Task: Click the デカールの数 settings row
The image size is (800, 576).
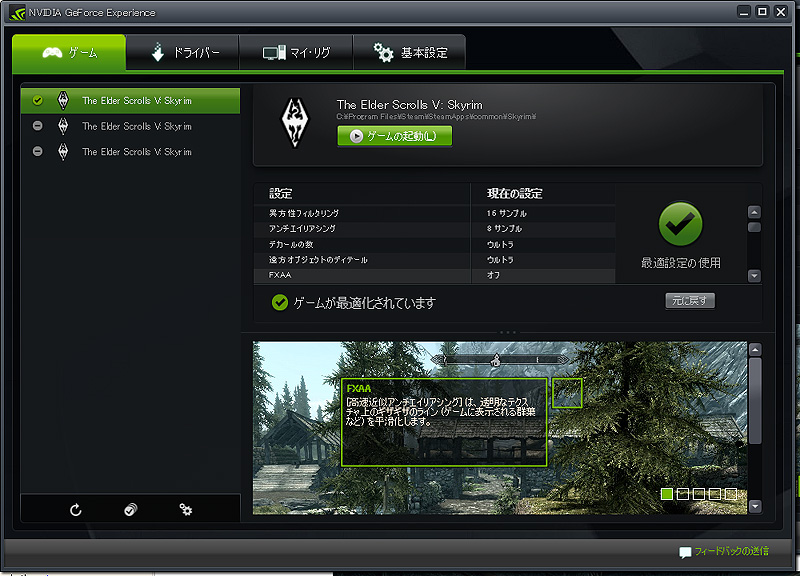Action: pos(434,244)
